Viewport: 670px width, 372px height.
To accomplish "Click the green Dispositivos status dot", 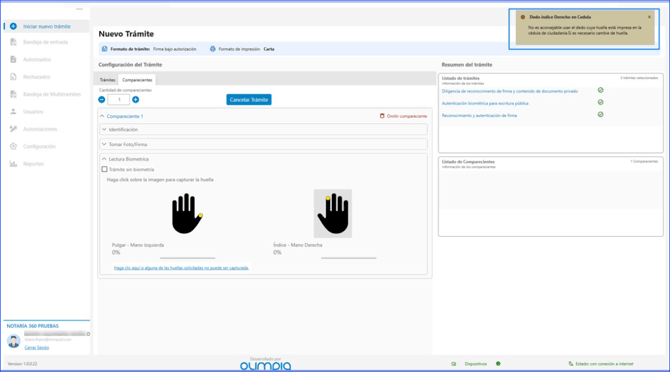I will [498, 363].
